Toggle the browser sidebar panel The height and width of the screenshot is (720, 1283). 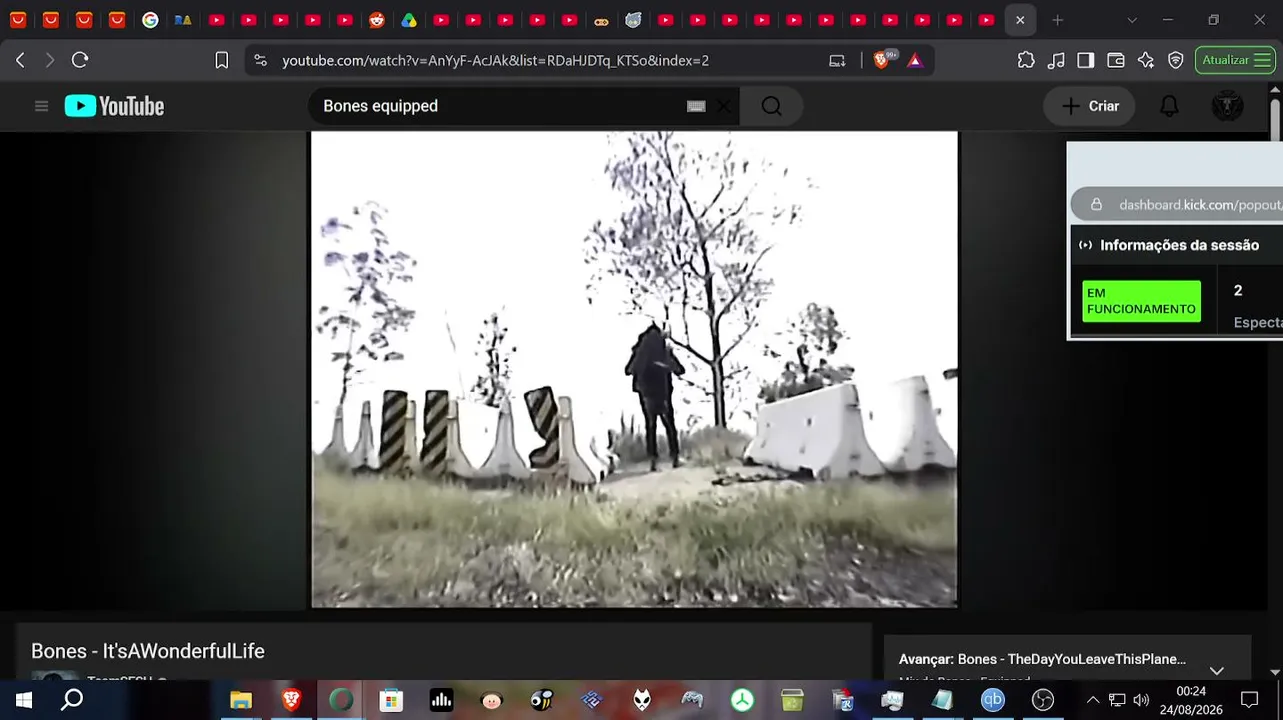pyautogui.click(x=1086, y=60)
